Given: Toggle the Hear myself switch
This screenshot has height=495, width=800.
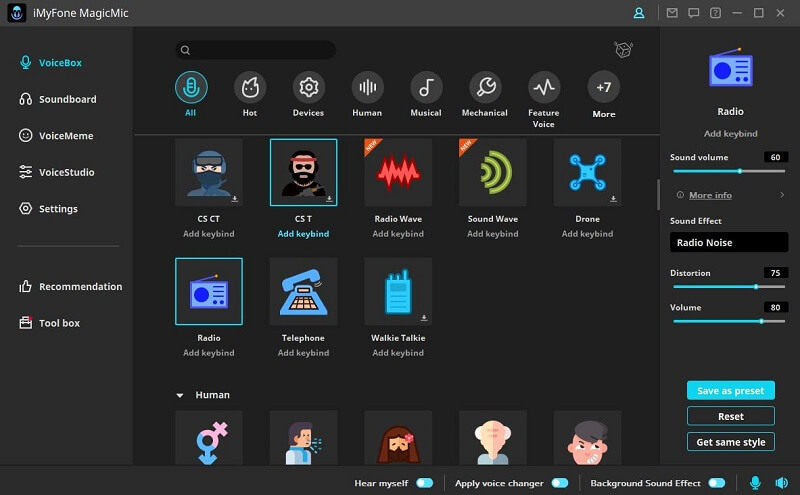Looking at the screenshot, I should coord(424,483).
